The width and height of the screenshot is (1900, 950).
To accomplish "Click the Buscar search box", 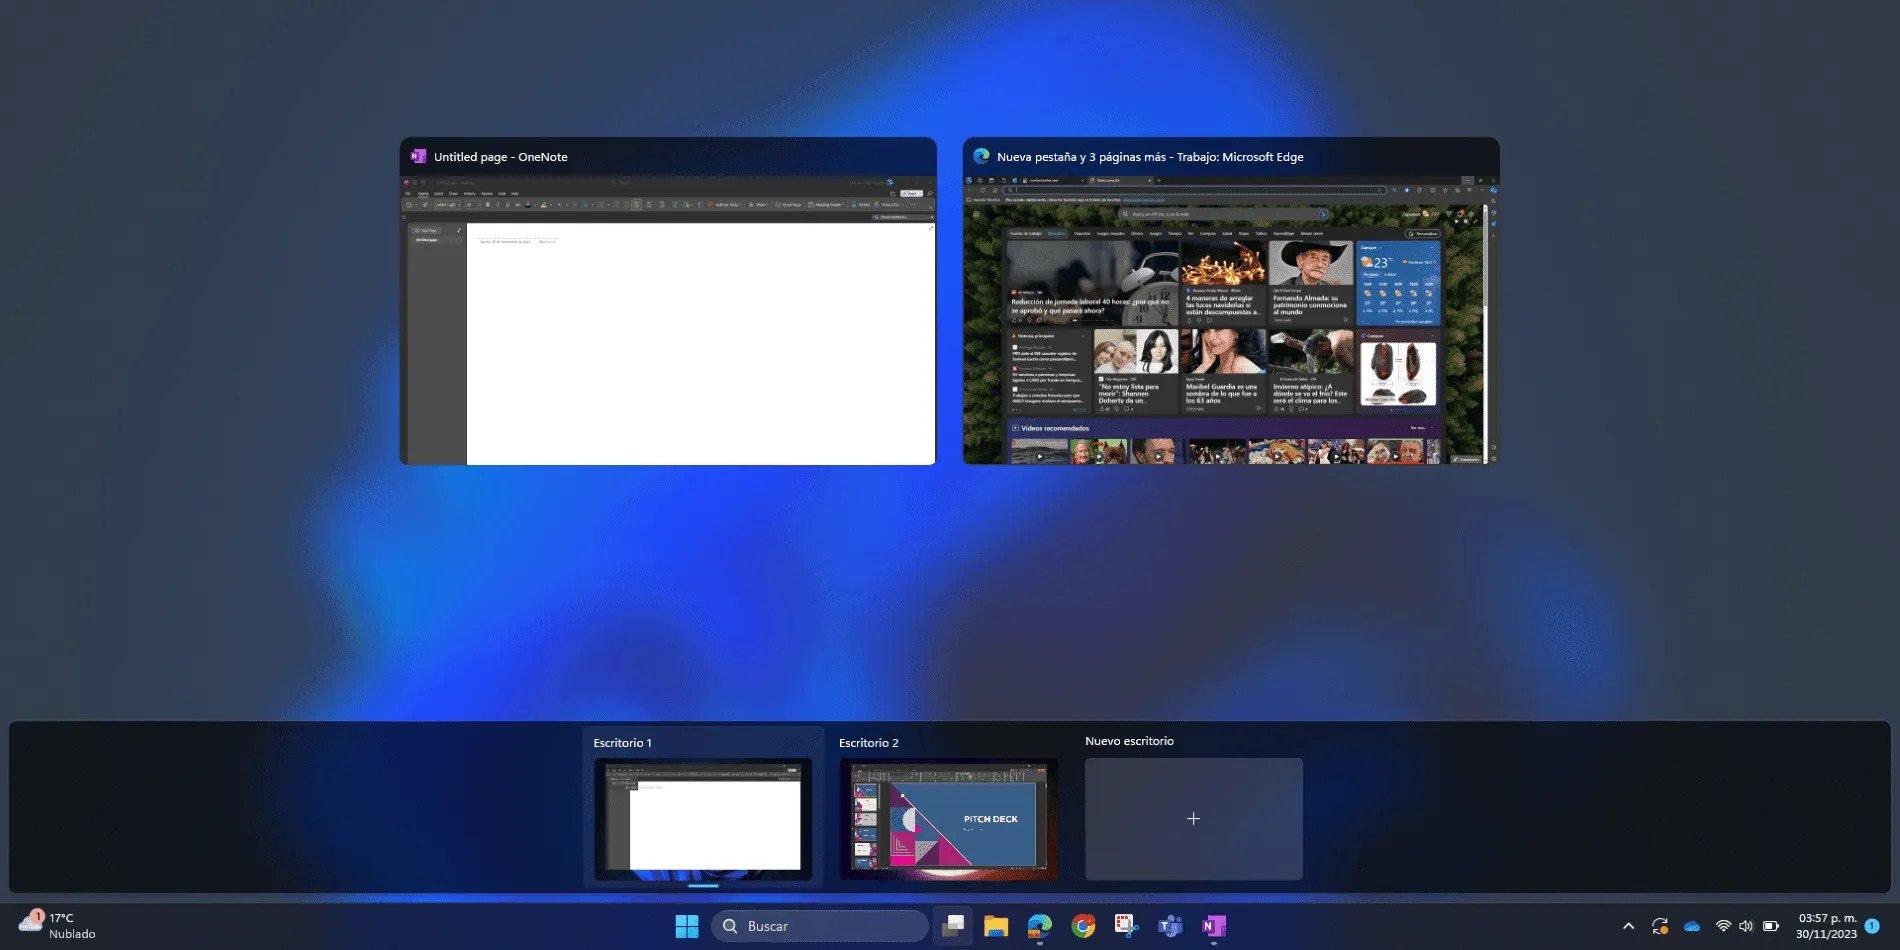I will tap(820, 926).
